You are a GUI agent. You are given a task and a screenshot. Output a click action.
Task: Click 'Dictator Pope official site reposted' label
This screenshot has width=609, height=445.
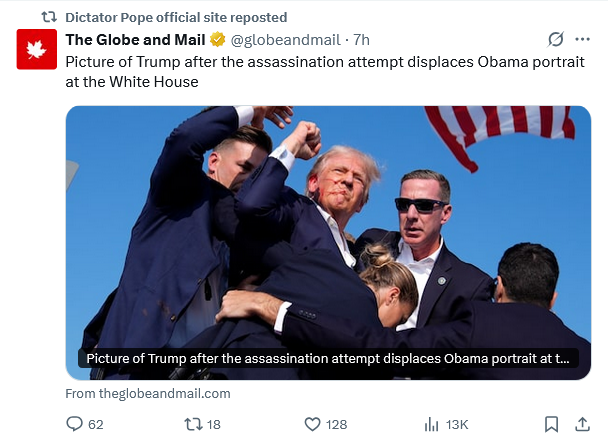175,17
